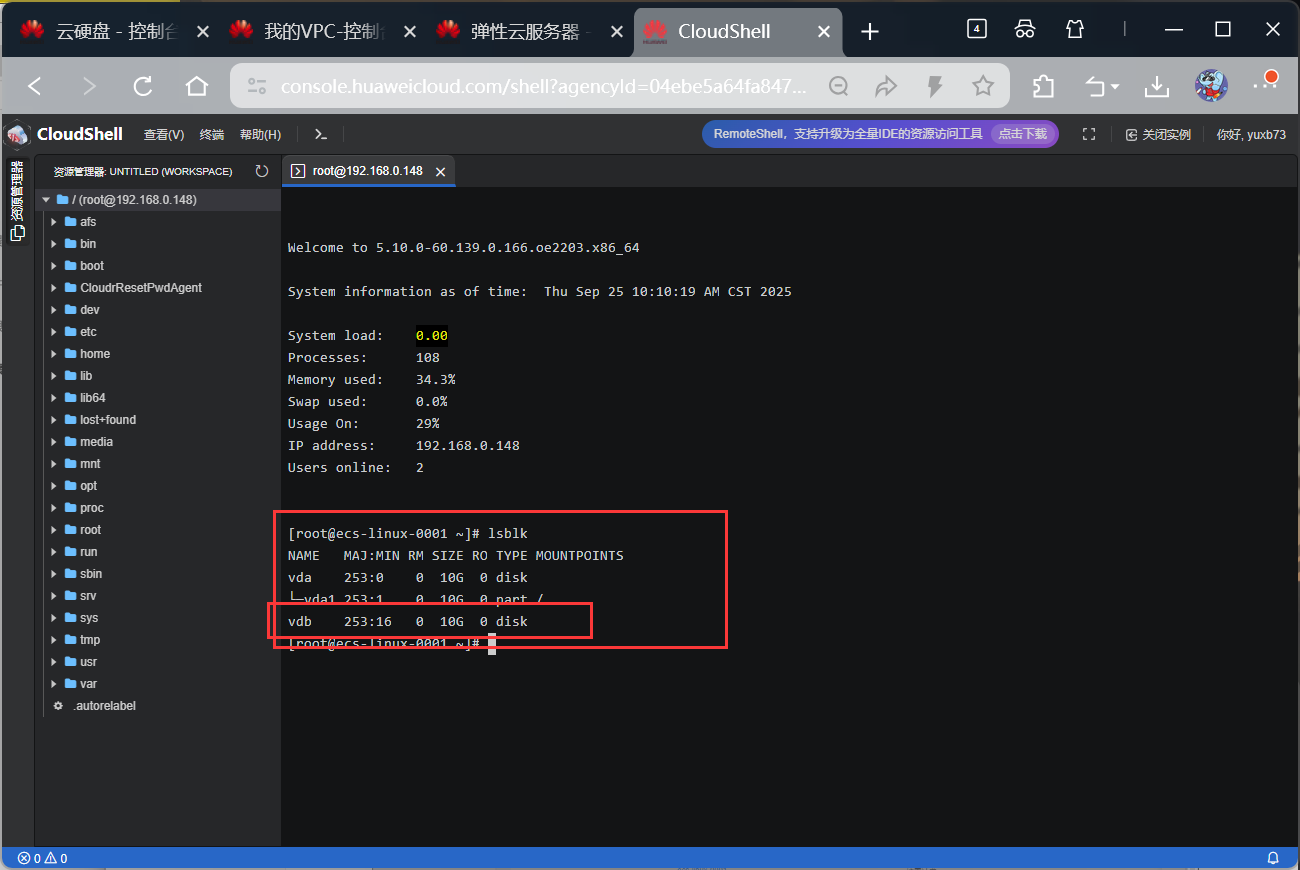1300x870 pixels.
Task: Refresh the resource explorer tree
Action: [262, 171]
